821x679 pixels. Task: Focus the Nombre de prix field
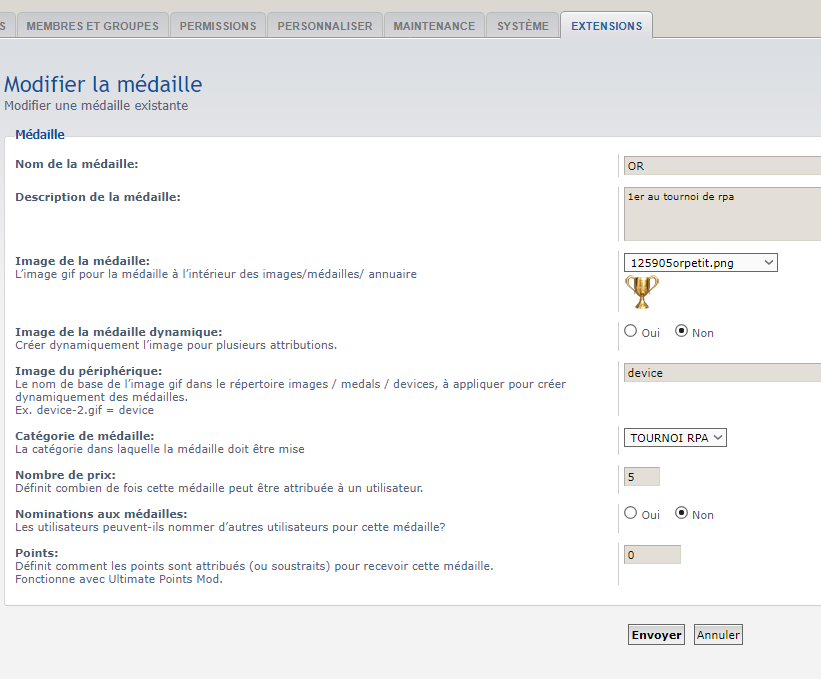(641, 477)
